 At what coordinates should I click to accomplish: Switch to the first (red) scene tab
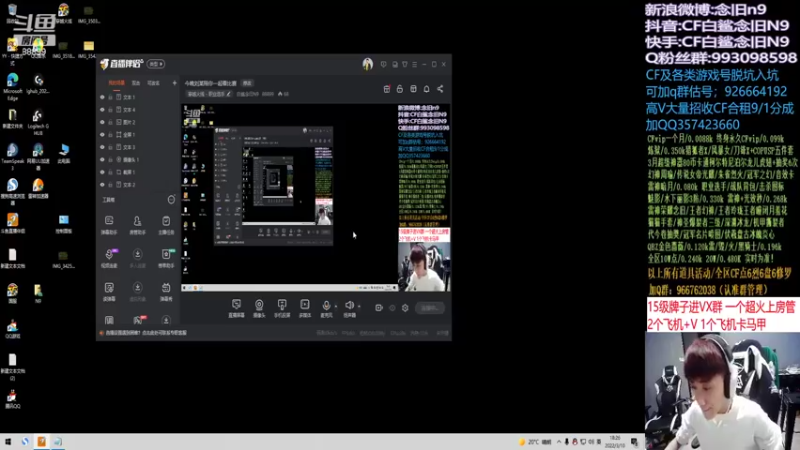click(x=116, y=83)
